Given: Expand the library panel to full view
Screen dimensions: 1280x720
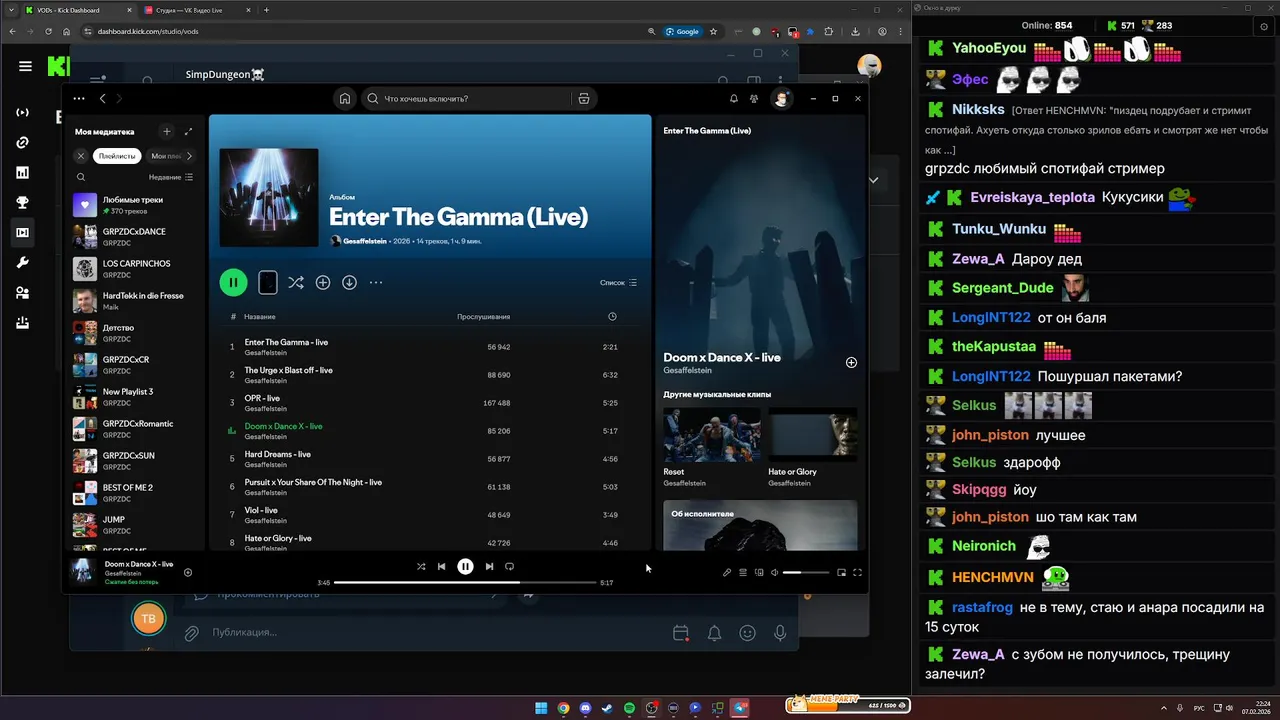Looking at the screenshot, I should pos(188,131).
